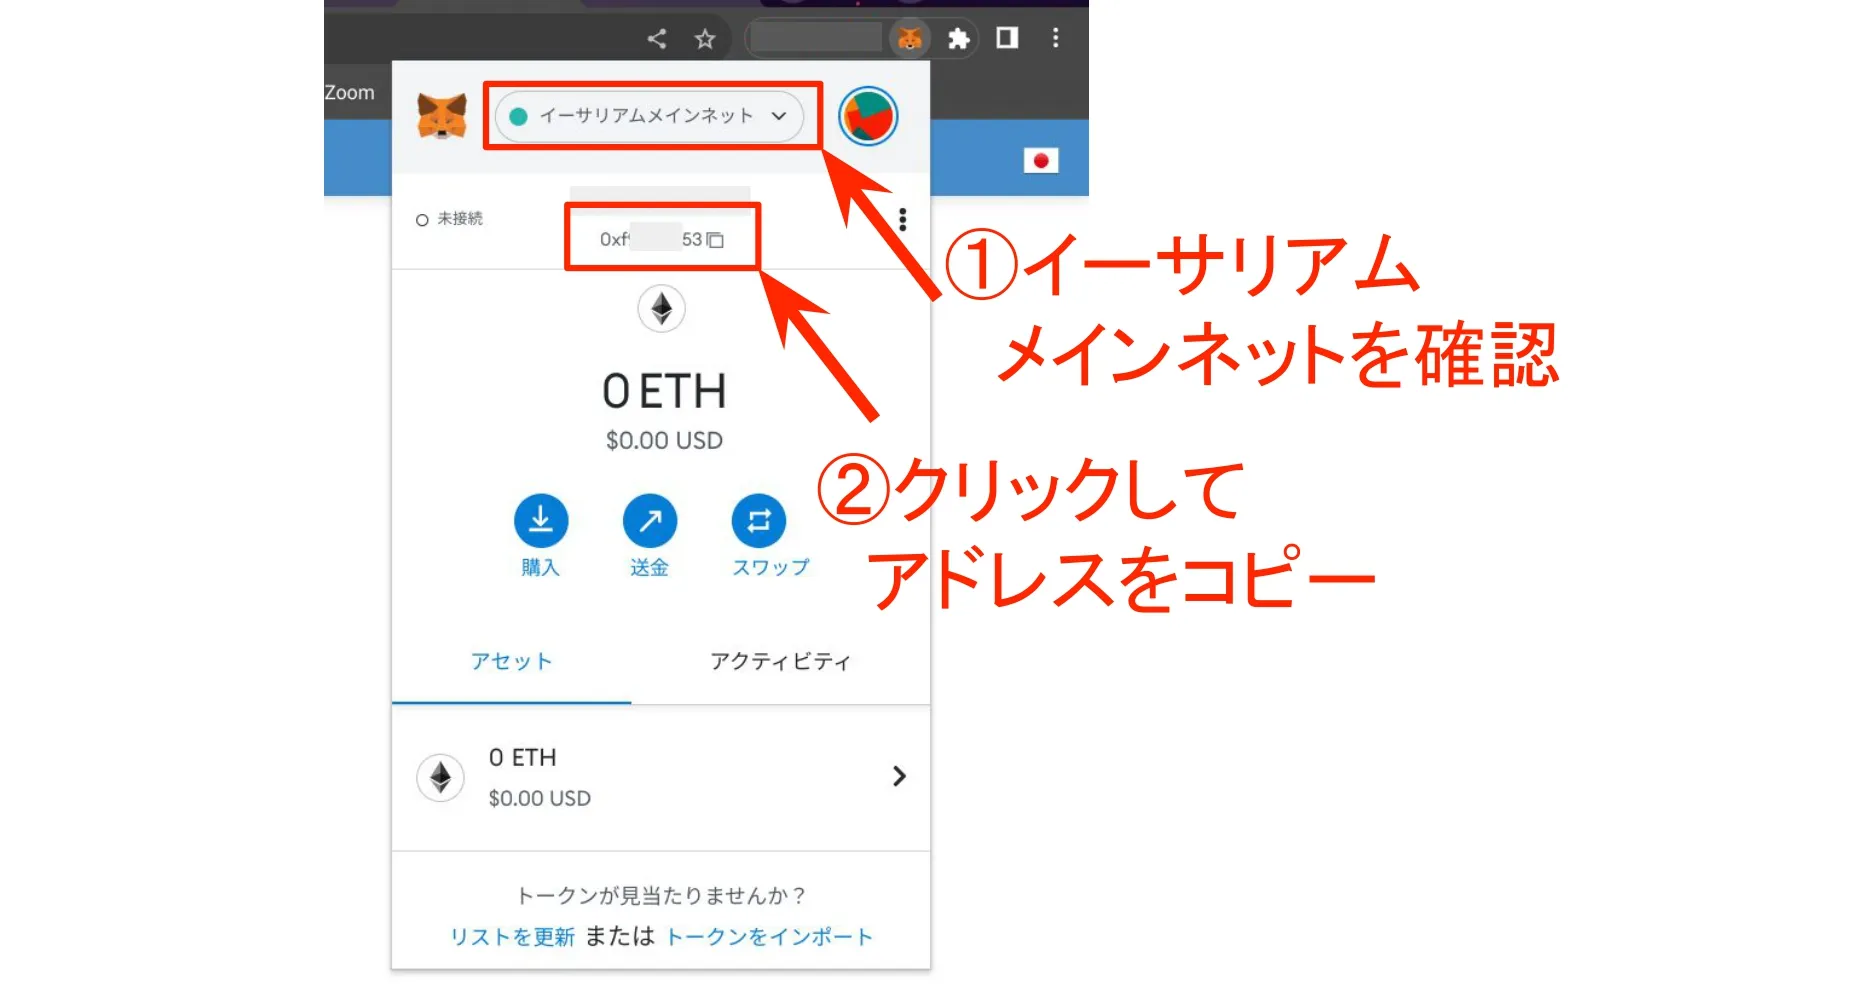Open the account avatar menu

click(x=867, y=117)
